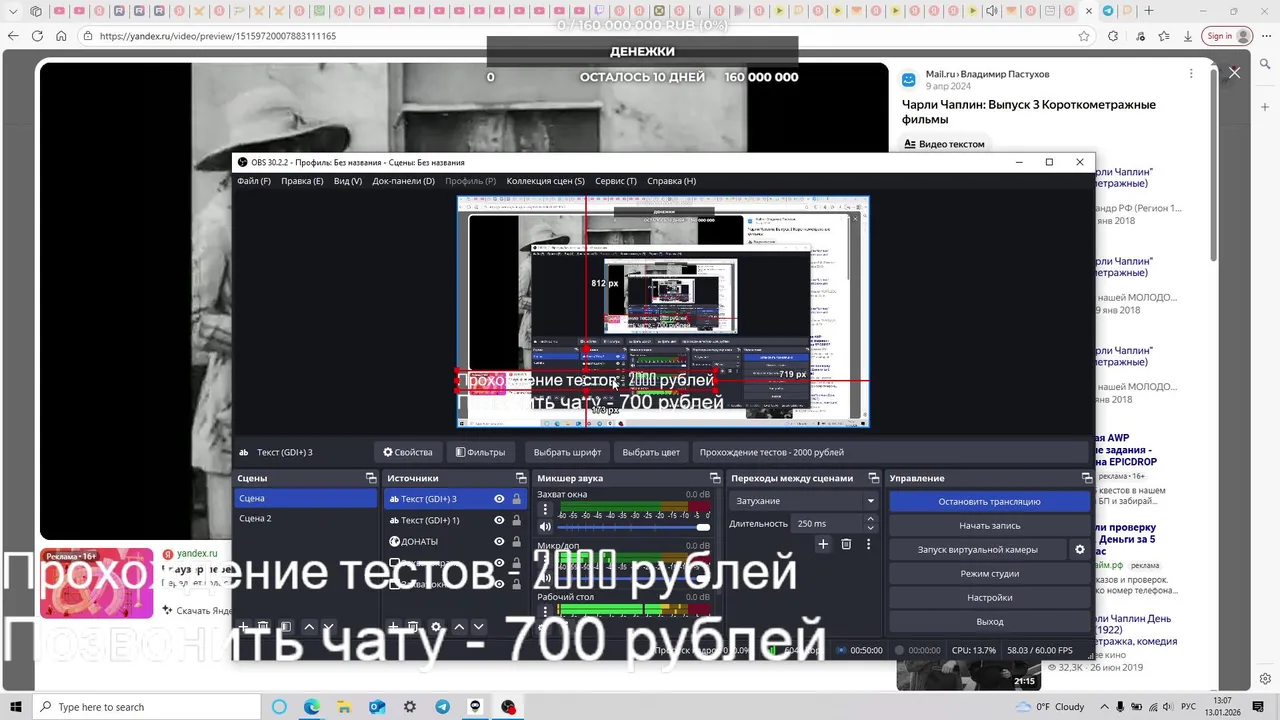Image resolution: width=1280 pixels, height=720 pixels.
Task: Undock the Переходы между сценами panel
Action: [x=873, y=478]
